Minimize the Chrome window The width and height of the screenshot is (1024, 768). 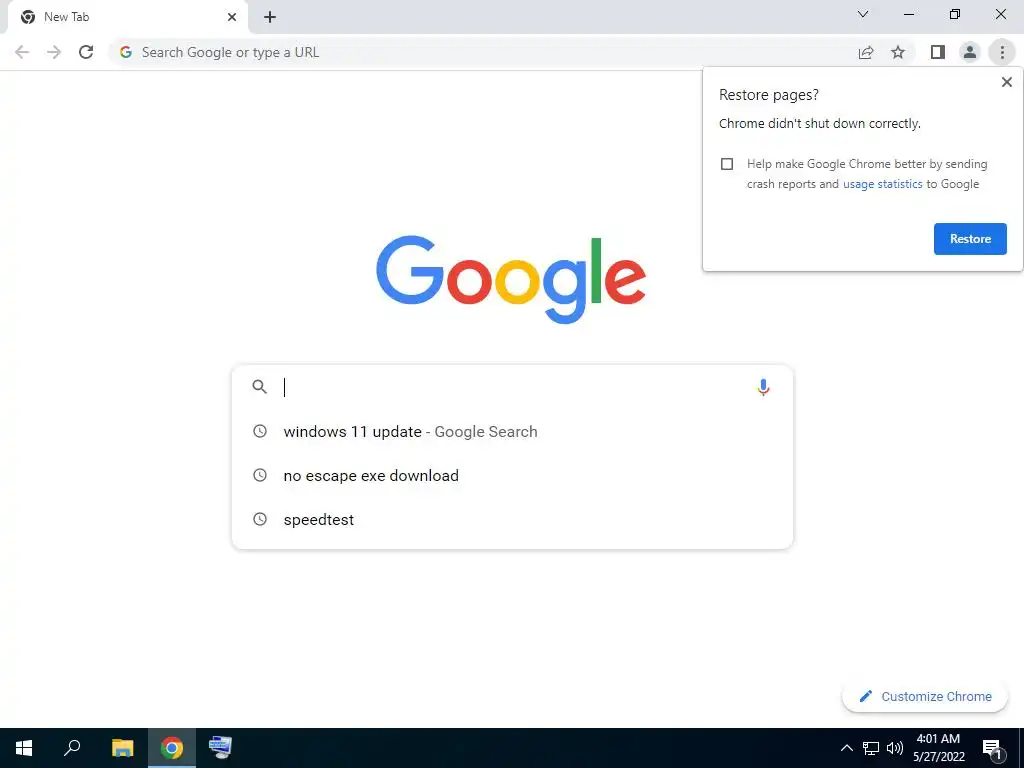[x=908, y=14]
